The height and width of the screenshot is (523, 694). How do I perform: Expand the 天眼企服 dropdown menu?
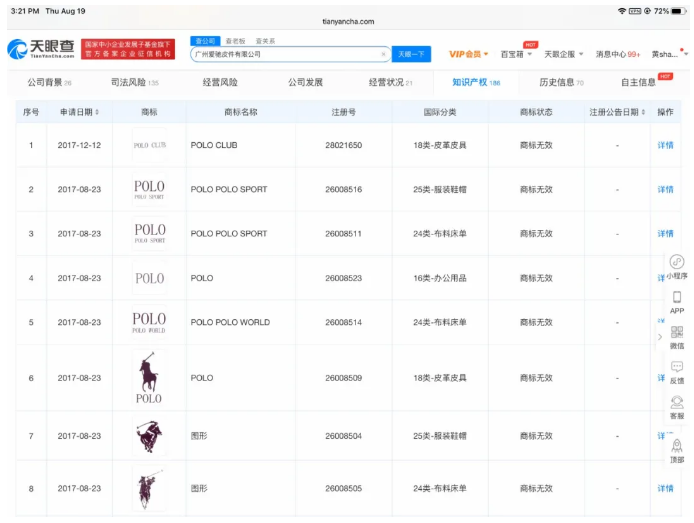point(565,54)
